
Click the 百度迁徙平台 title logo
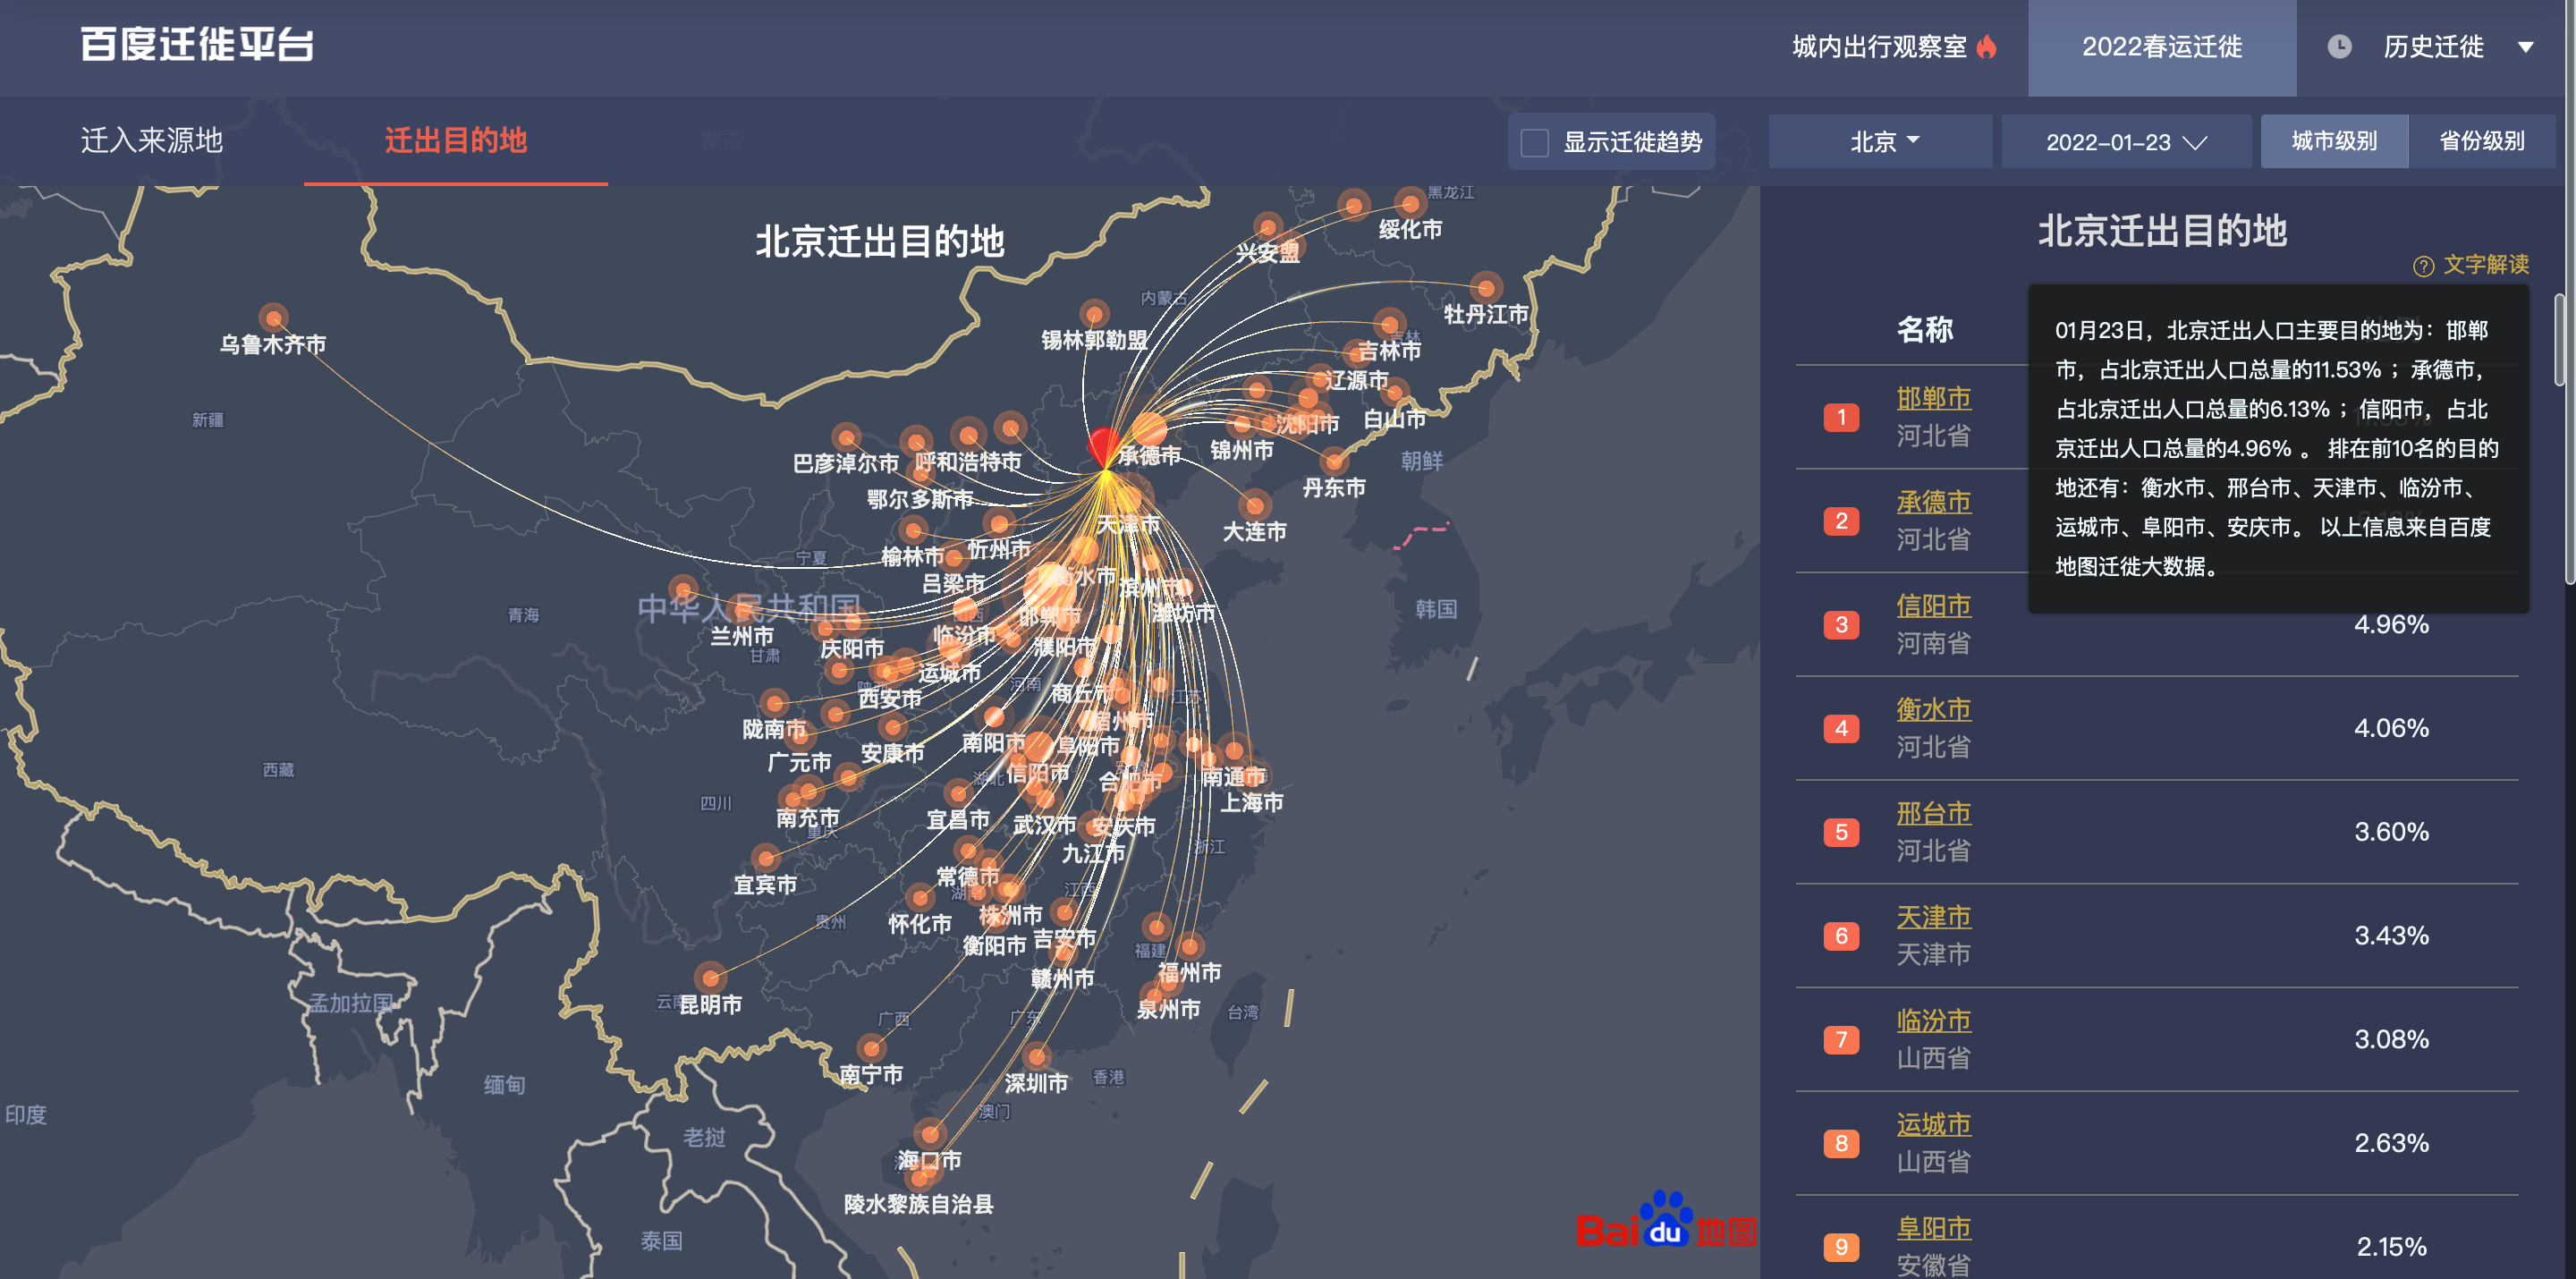point(197,44)
